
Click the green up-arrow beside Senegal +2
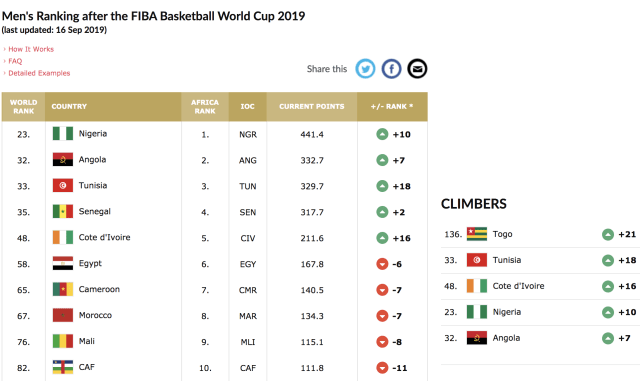pos(382,212)
